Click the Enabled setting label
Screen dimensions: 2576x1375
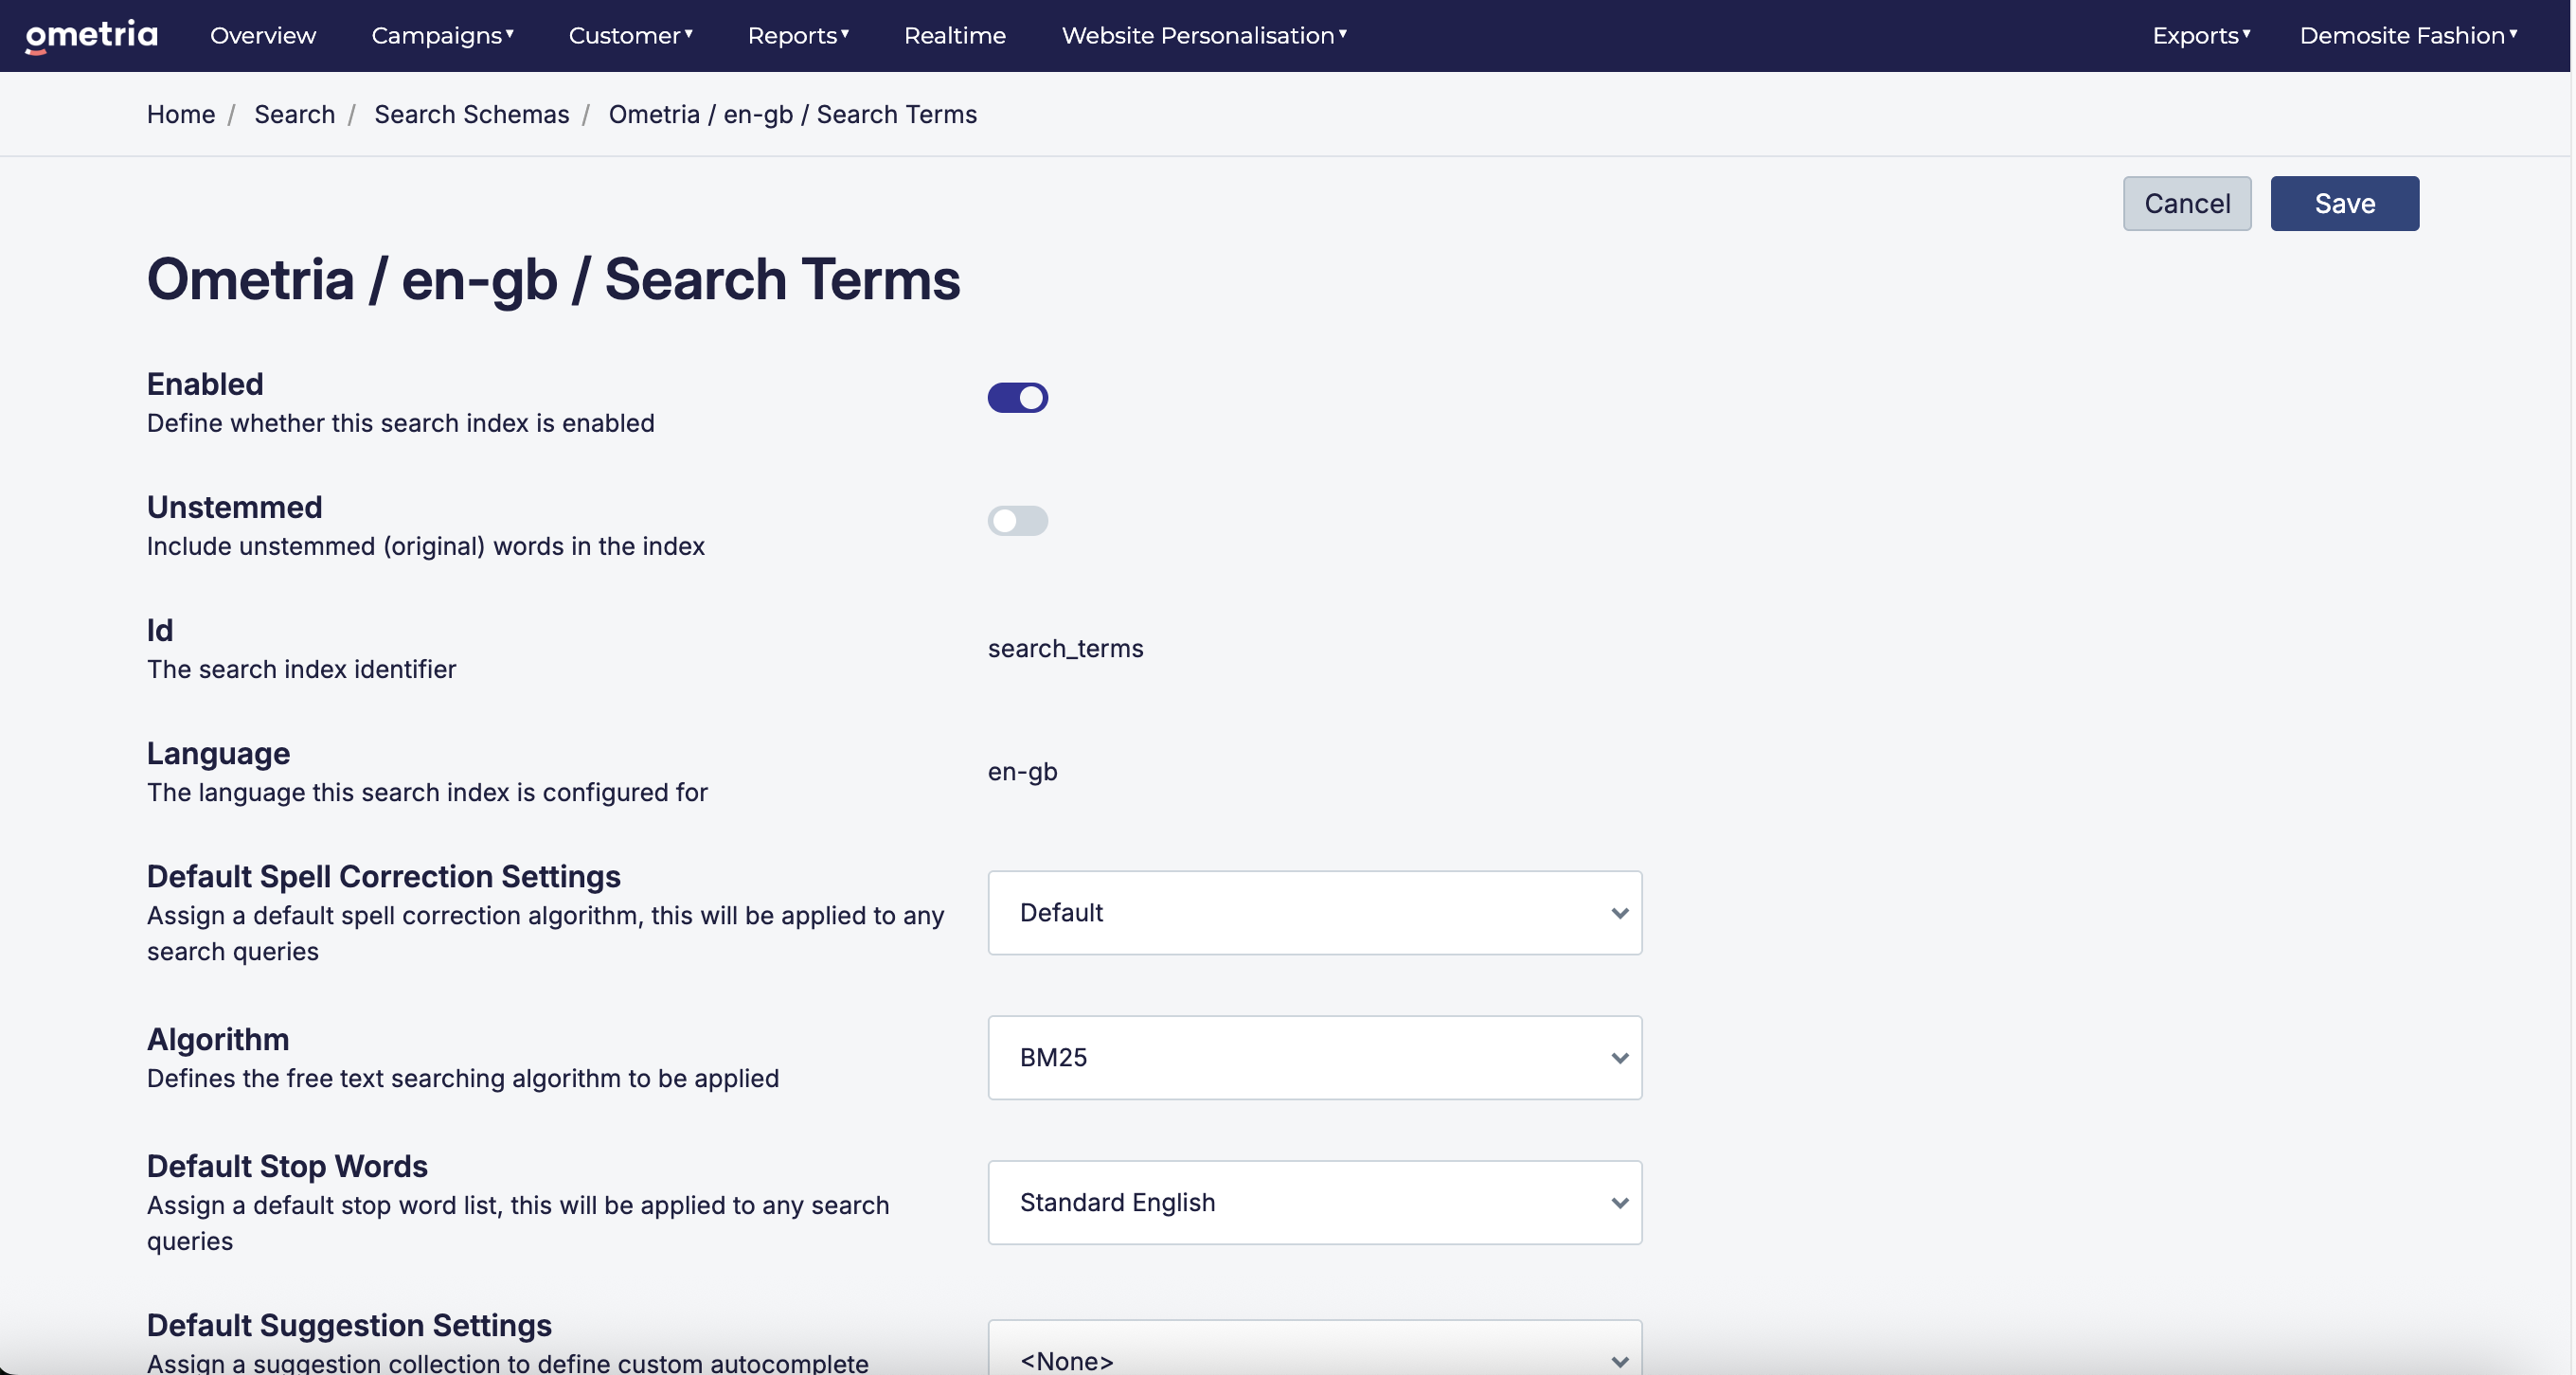(205, 384)
